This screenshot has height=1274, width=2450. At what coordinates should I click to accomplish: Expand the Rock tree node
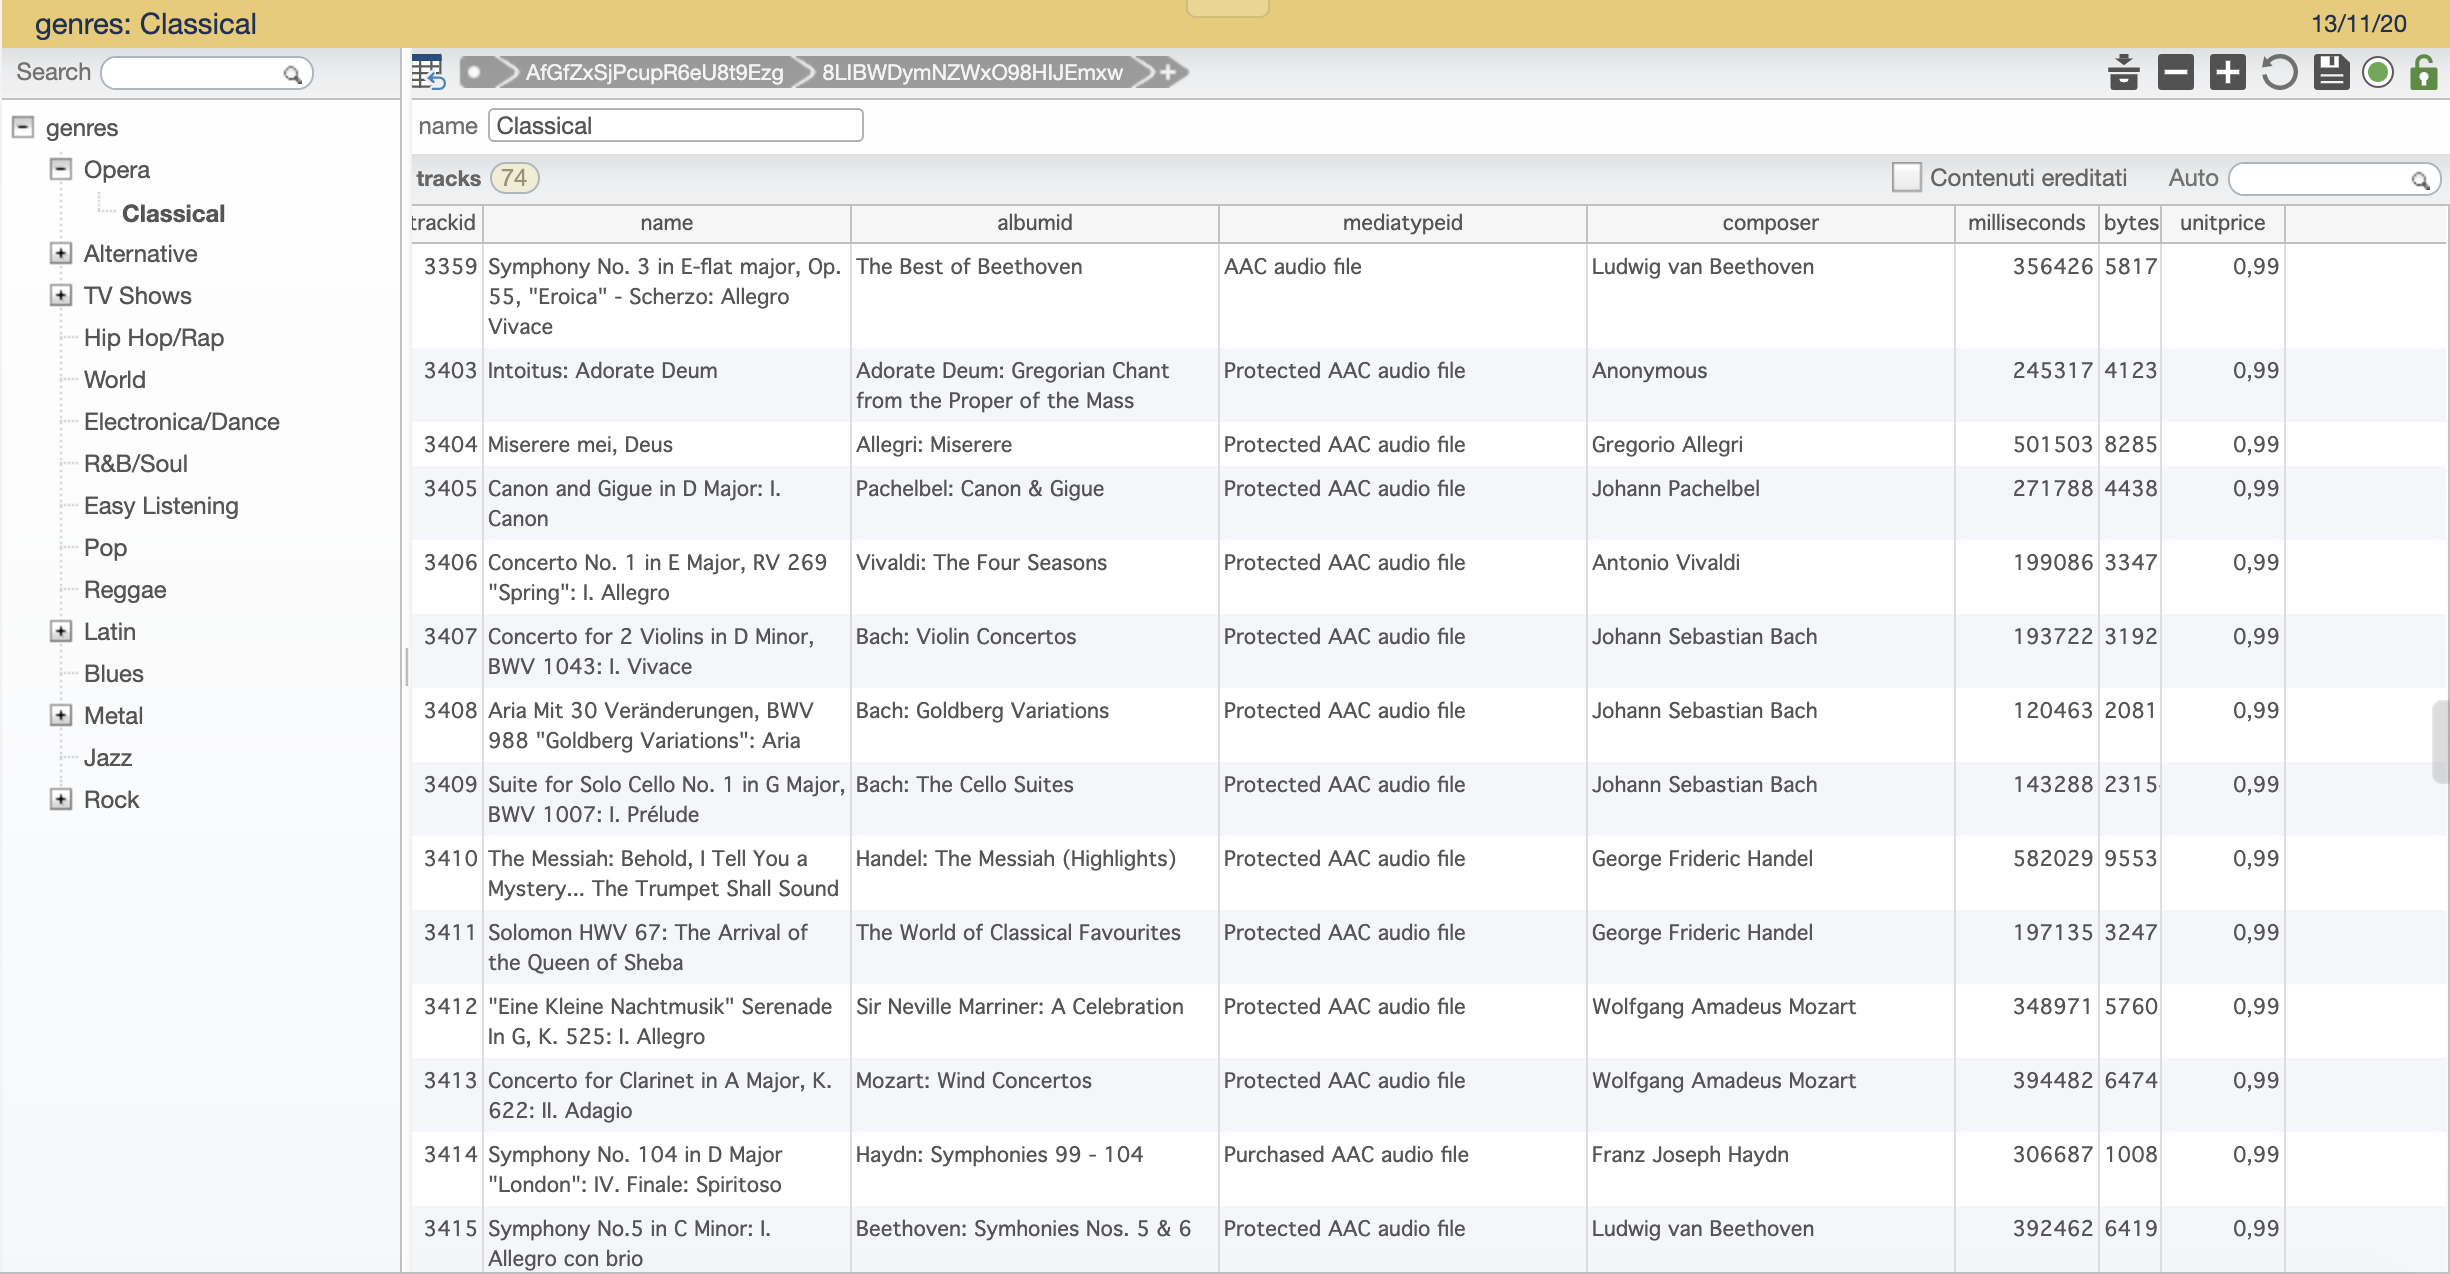pos(61,799)
